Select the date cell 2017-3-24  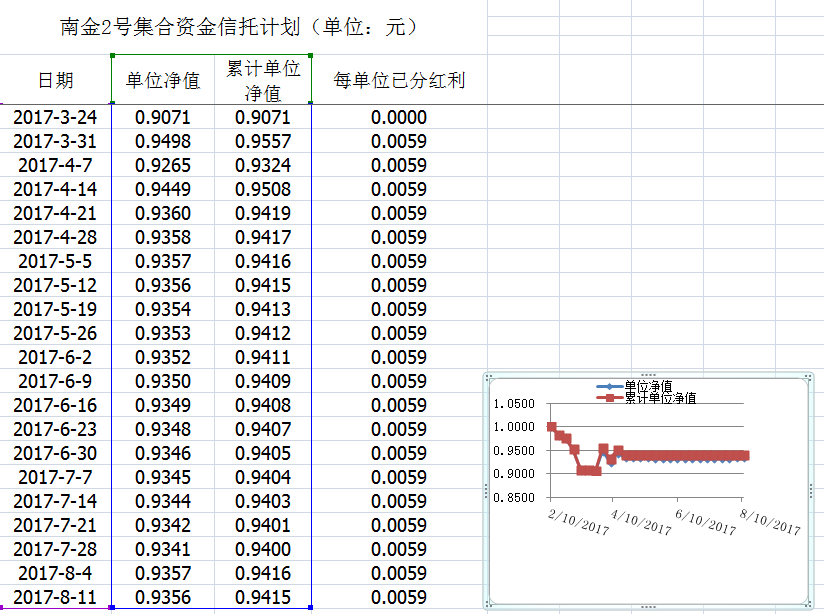click(55, 117)
